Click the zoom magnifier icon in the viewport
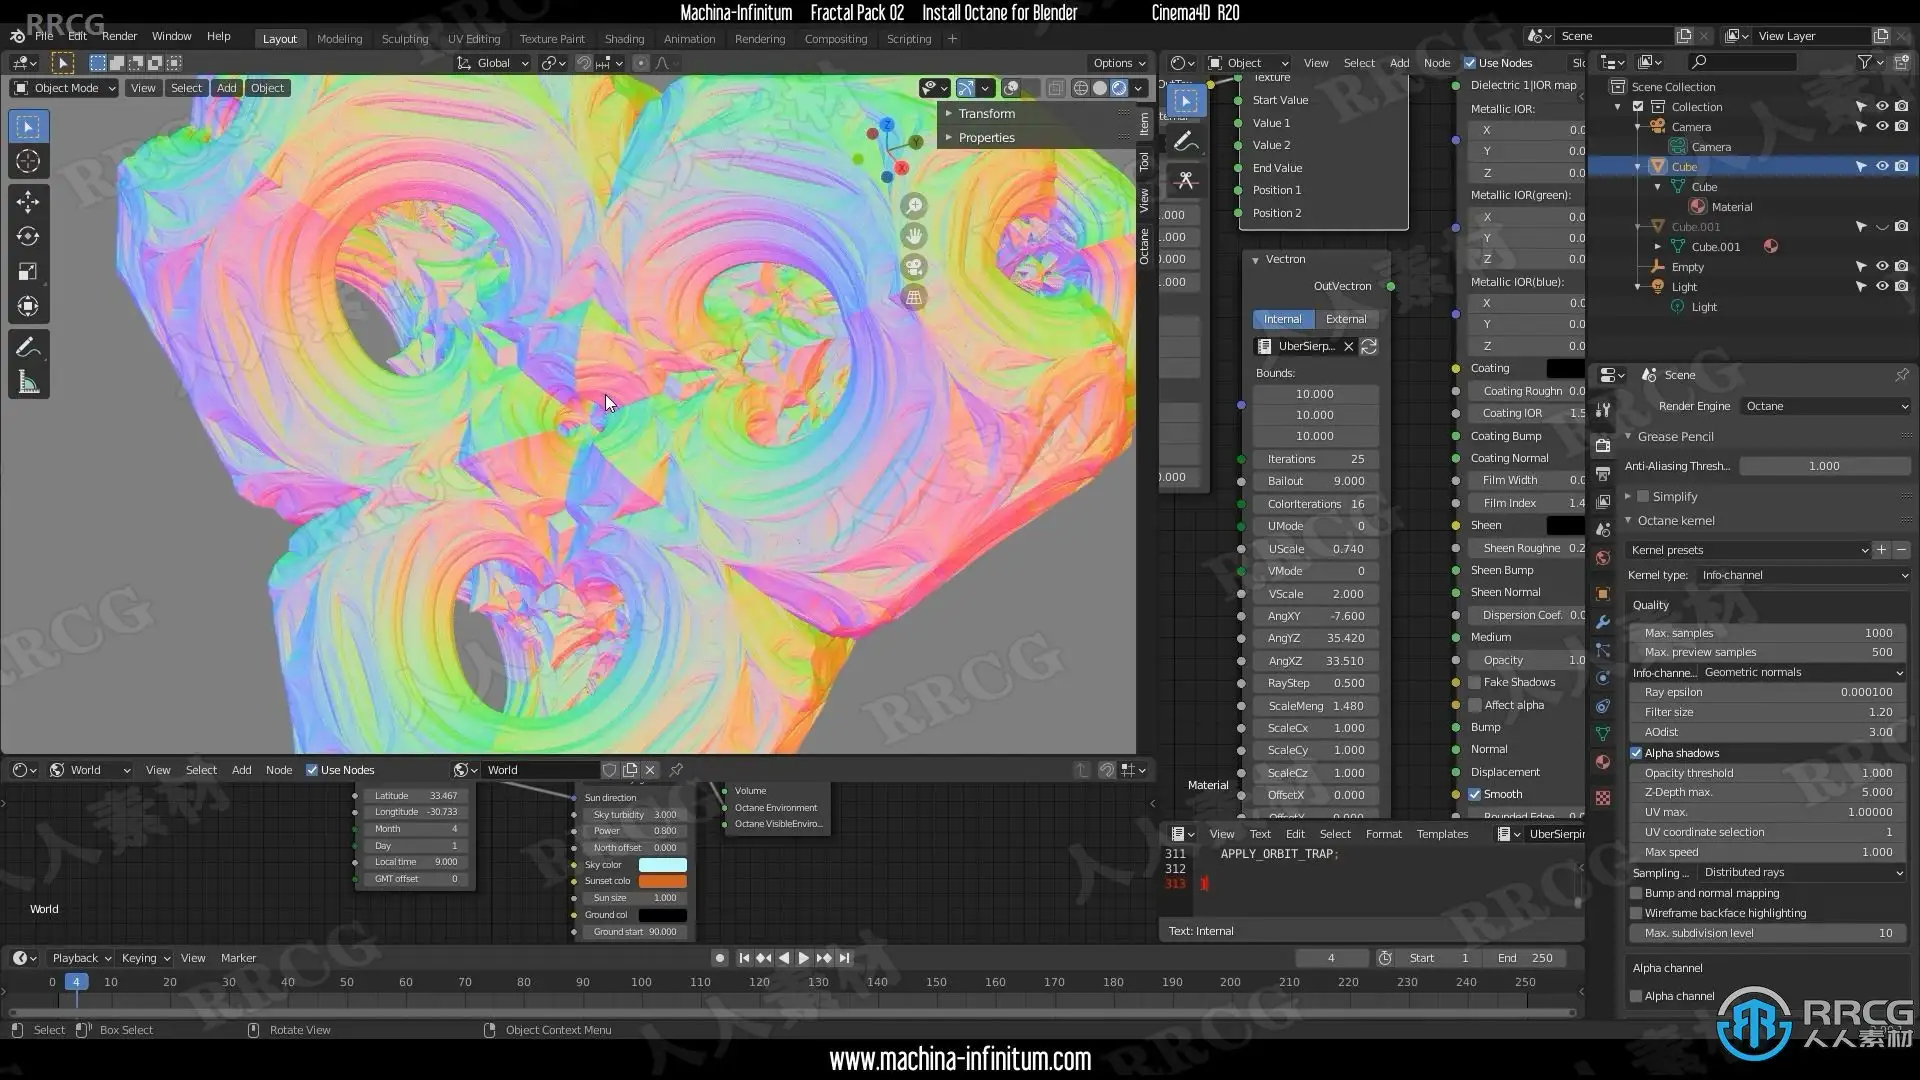1920x1080 pixels. point(913,206)
